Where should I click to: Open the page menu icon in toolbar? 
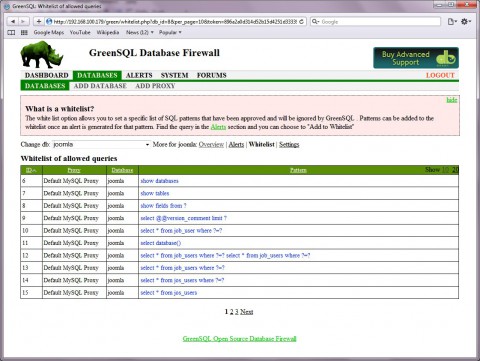(x=452, y=22)
